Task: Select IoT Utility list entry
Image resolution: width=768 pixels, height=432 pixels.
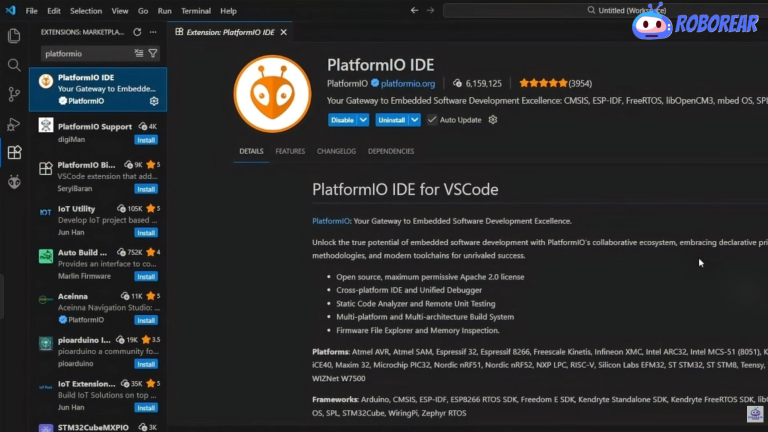Action: (98, 220)
